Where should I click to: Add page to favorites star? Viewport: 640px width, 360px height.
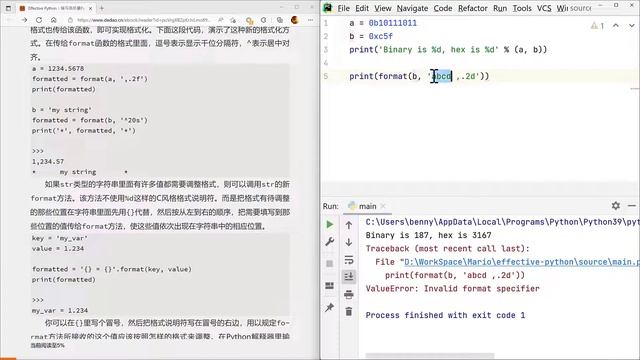tap(233, 20)
